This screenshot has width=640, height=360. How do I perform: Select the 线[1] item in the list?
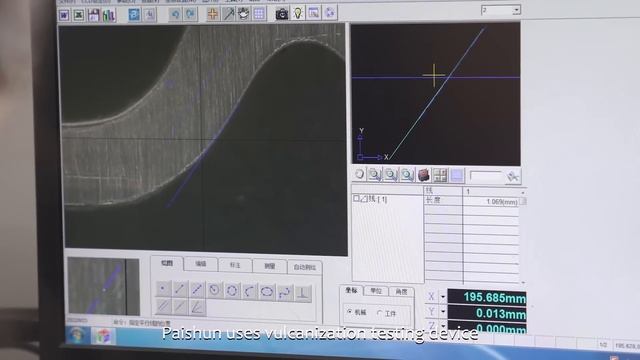[x=378, y=199]
